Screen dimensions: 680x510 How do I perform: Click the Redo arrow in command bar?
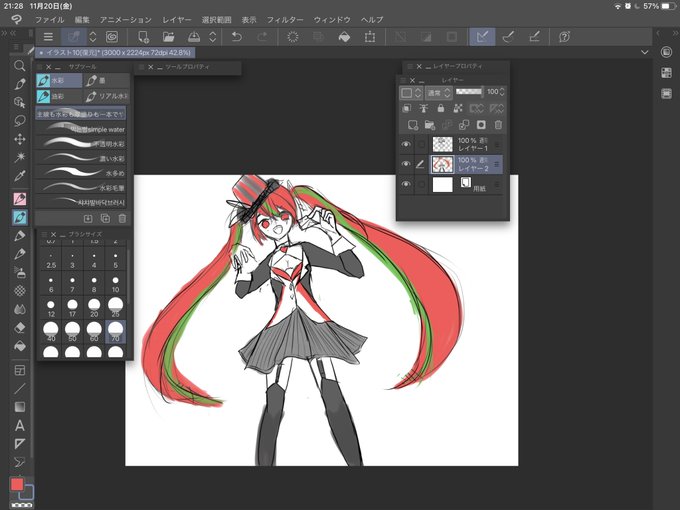point(262,37)
